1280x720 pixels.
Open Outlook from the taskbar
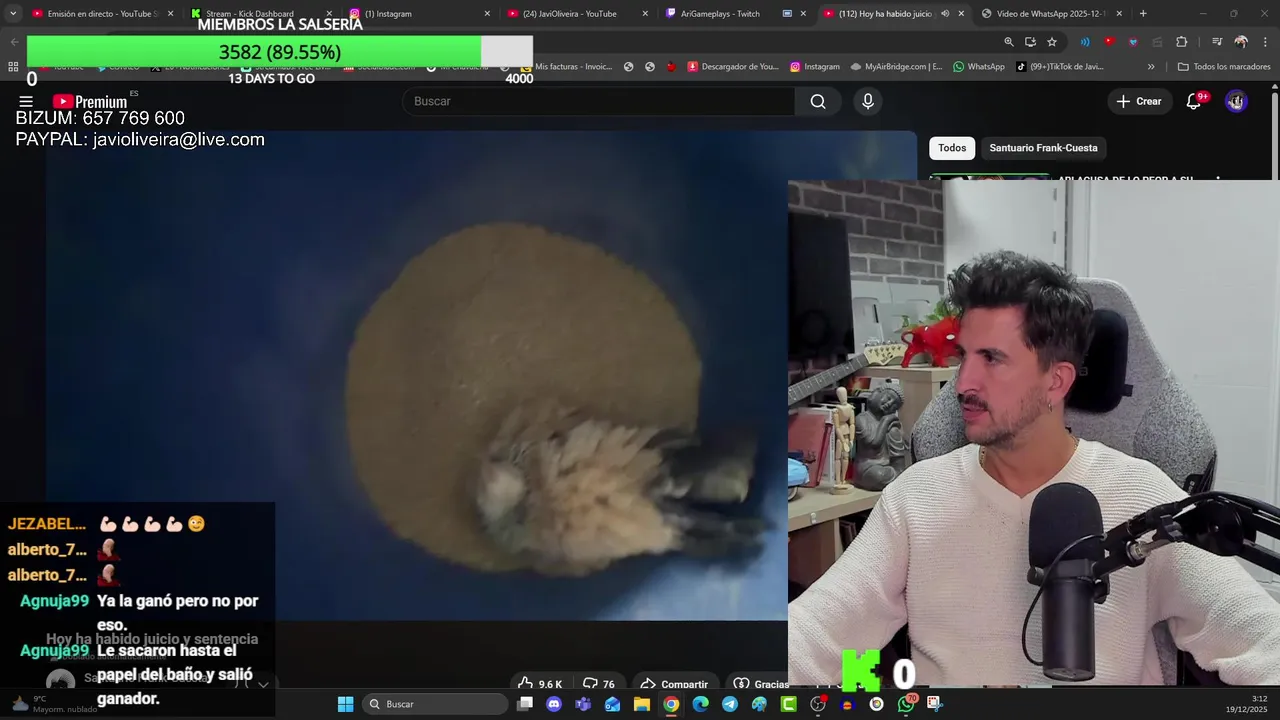click(612, 704)
